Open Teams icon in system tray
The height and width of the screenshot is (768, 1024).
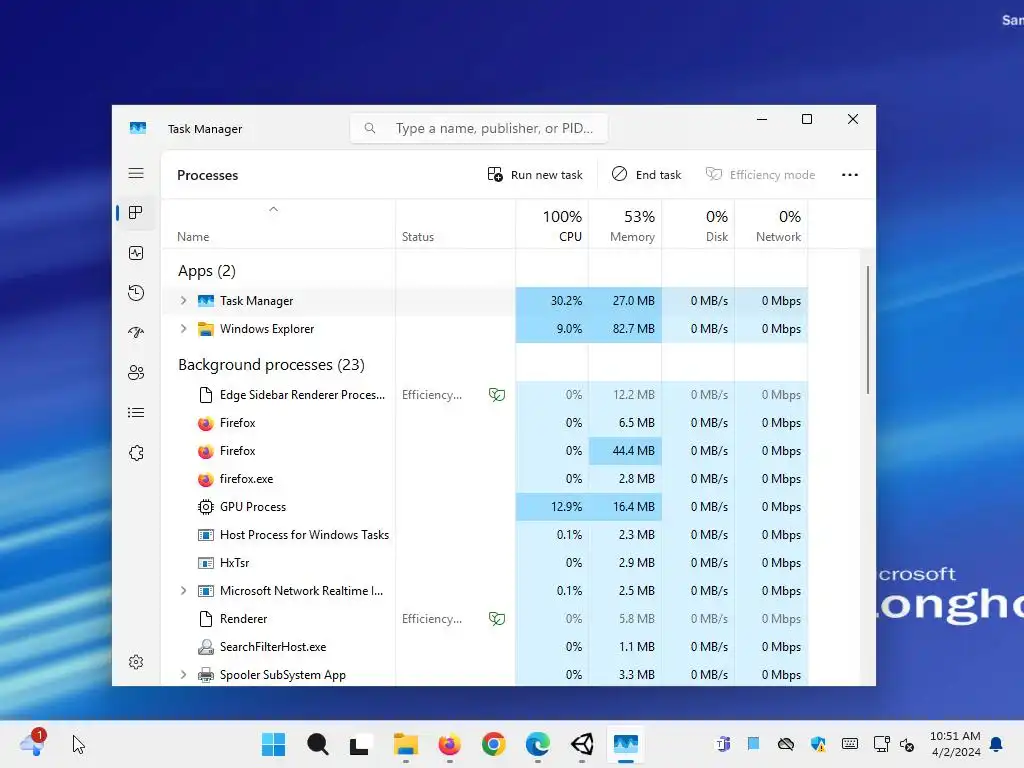click(x=723, y=744)
